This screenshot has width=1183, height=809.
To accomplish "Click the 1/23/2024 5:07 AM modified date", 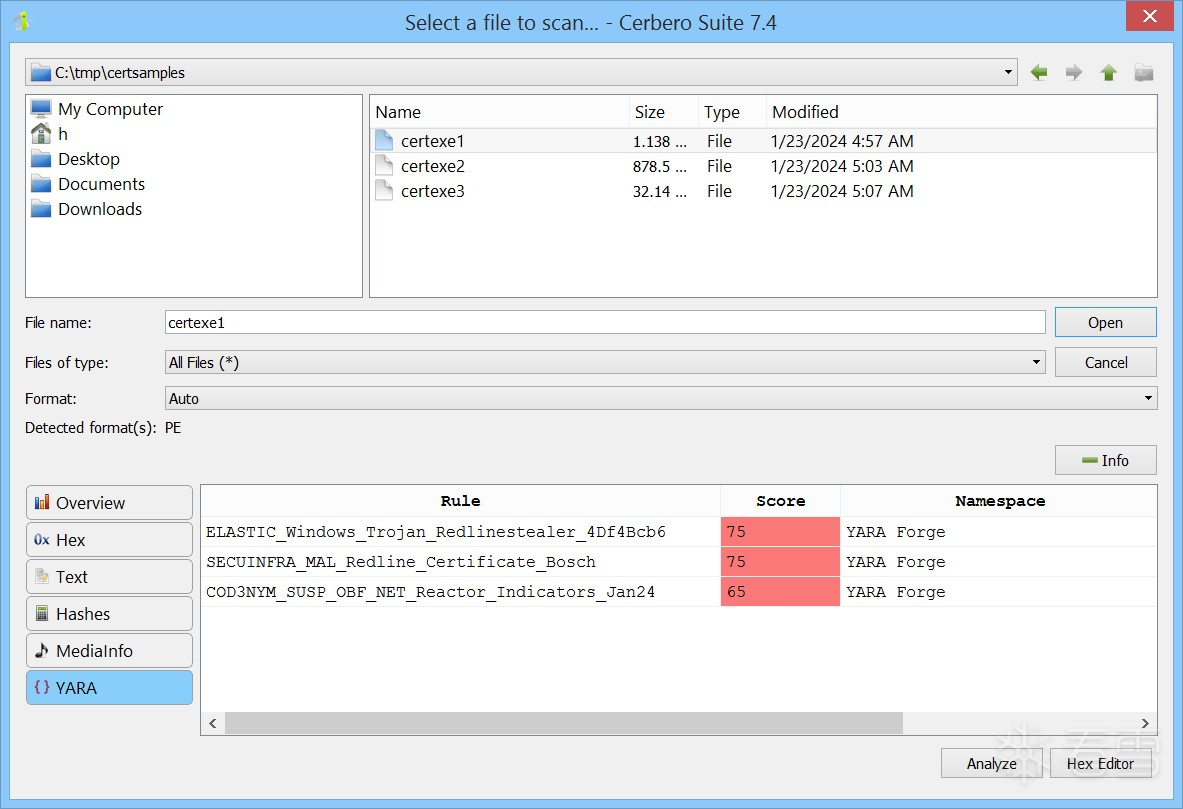I will pyautogui.click(x=842, y=191).
